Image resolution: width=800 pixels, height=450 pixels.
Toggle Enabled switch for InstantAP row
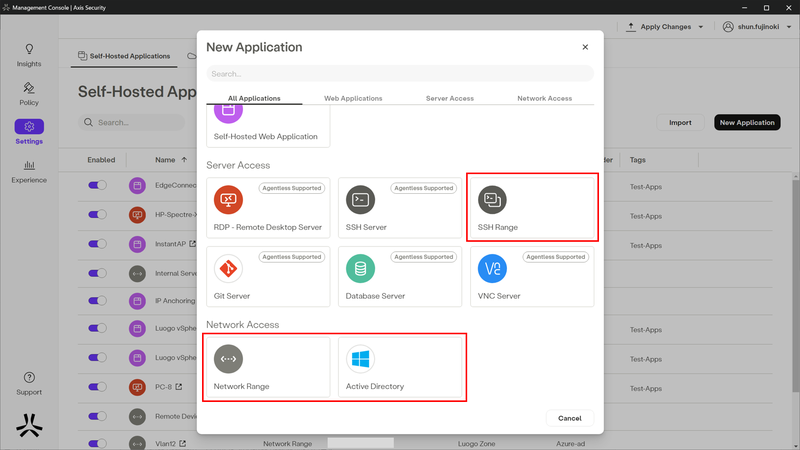97,244
